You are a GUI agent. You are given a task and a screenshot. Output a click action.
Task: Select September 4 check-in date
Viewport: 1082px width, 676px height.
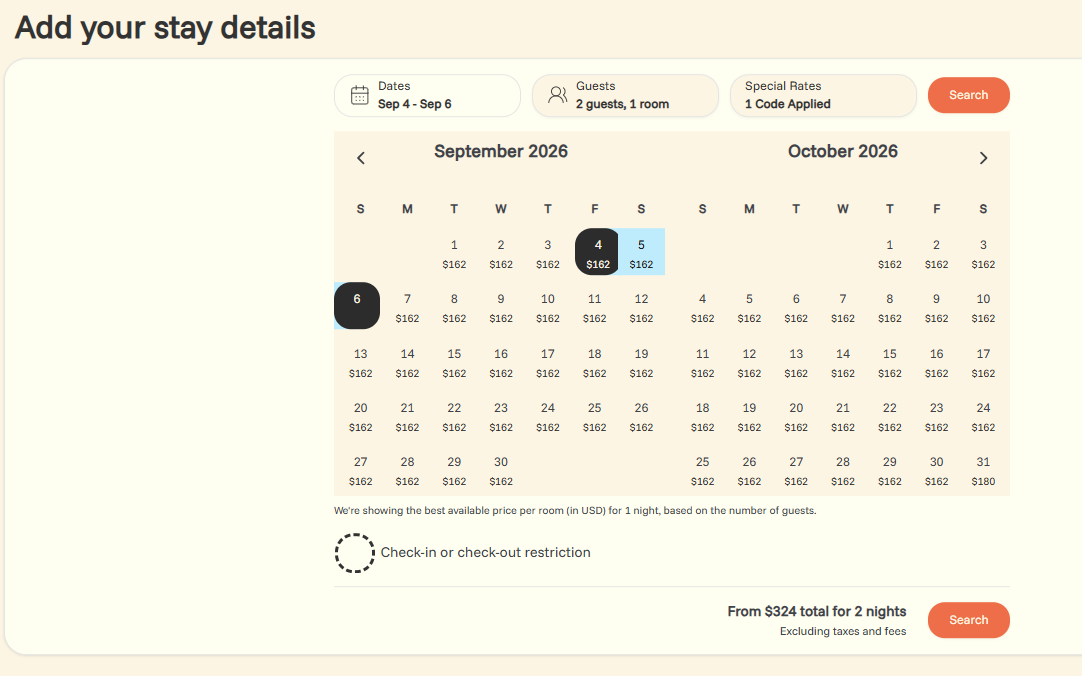597,252
